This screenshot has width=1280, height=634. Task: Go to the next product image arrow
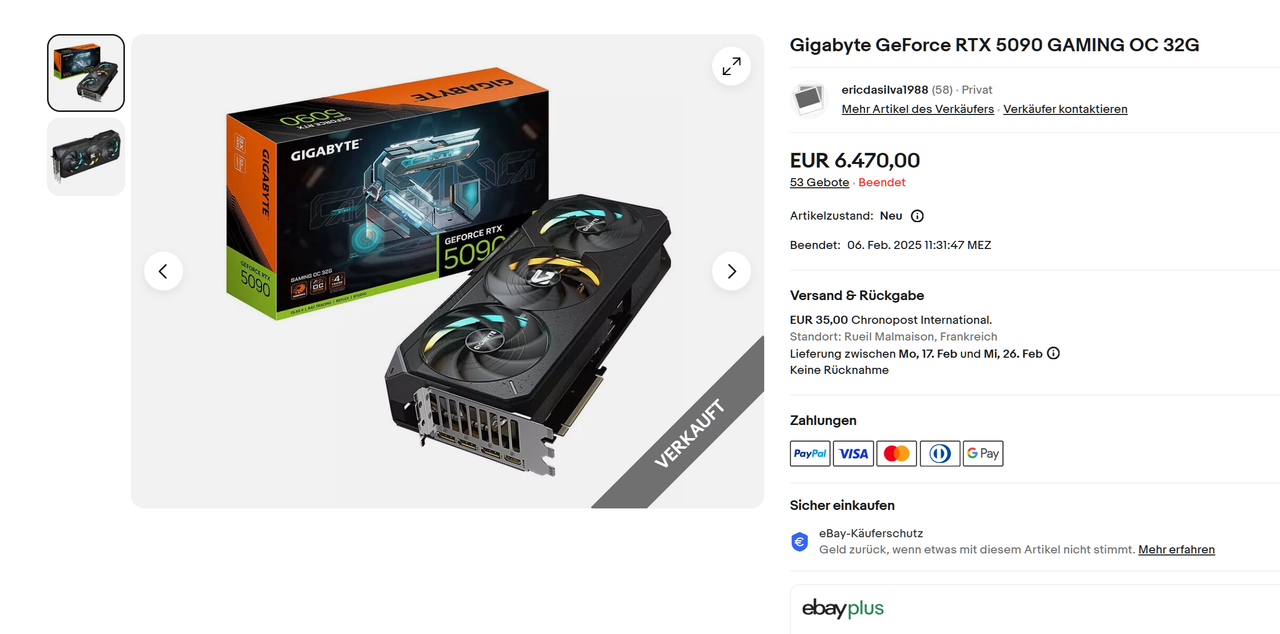click(x=731, y=271)
